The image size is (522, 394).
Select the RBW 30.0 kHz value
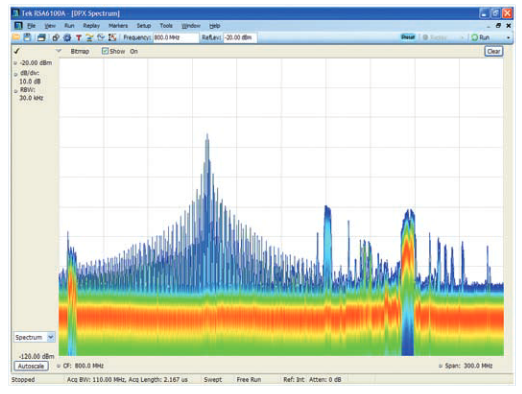pos(31,98)
